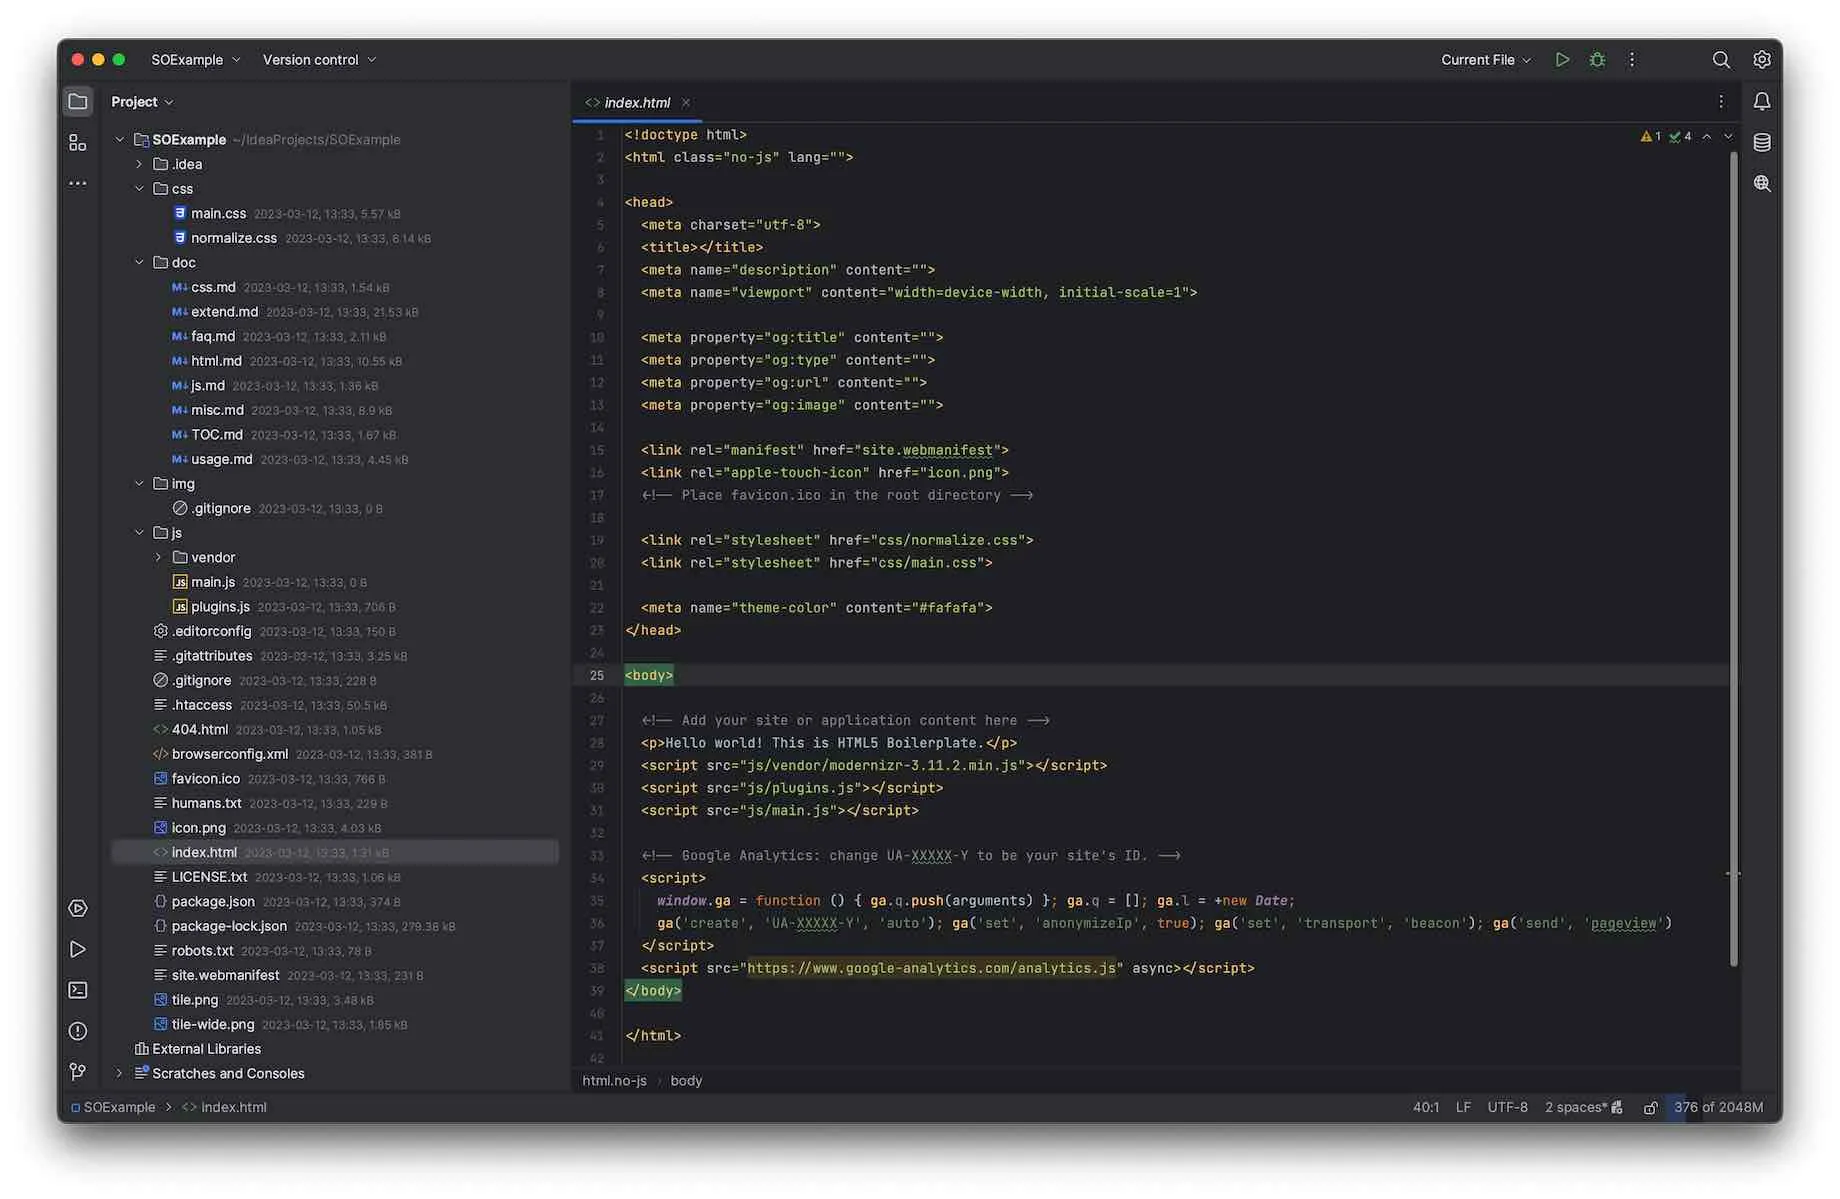Image resolution: width=1840 pixels, height=1199 pixels.
Task: Open the Terminal tool window
Action: [78, 991]
